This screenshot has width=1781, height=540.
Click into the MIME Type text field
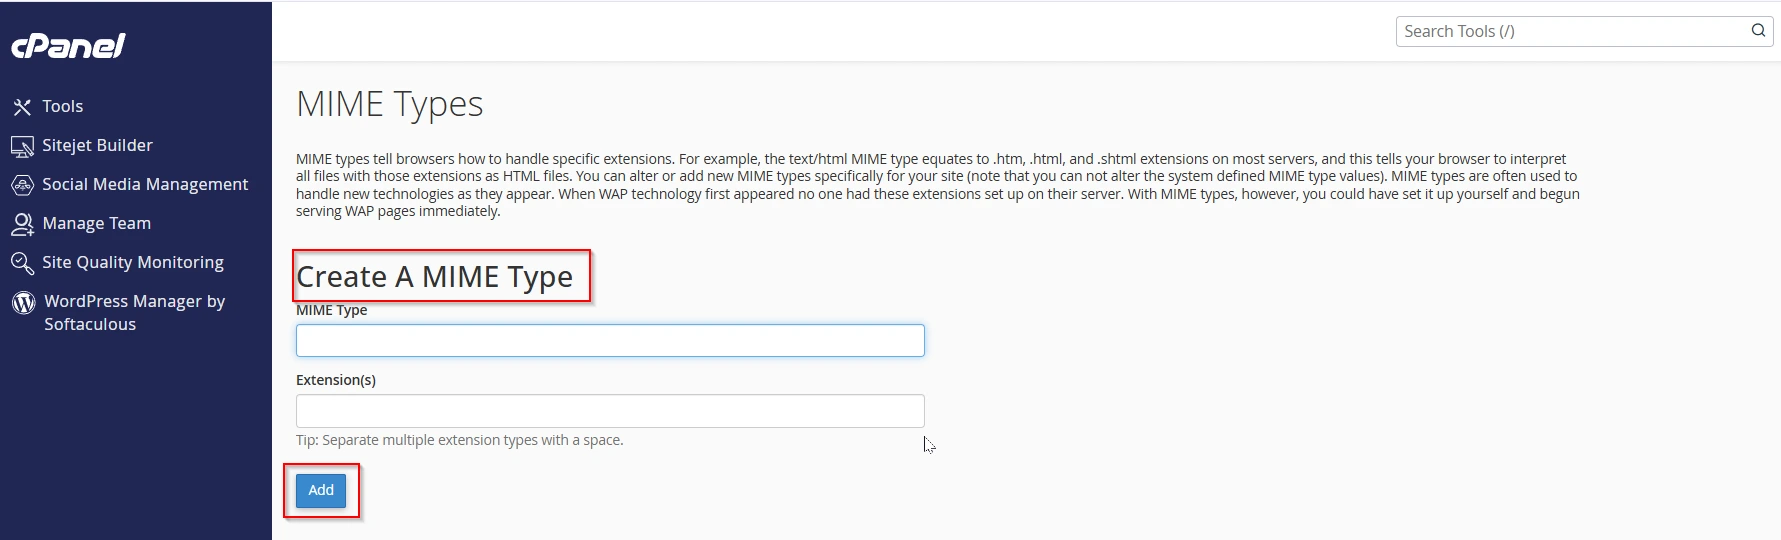[x=610, y=341]
